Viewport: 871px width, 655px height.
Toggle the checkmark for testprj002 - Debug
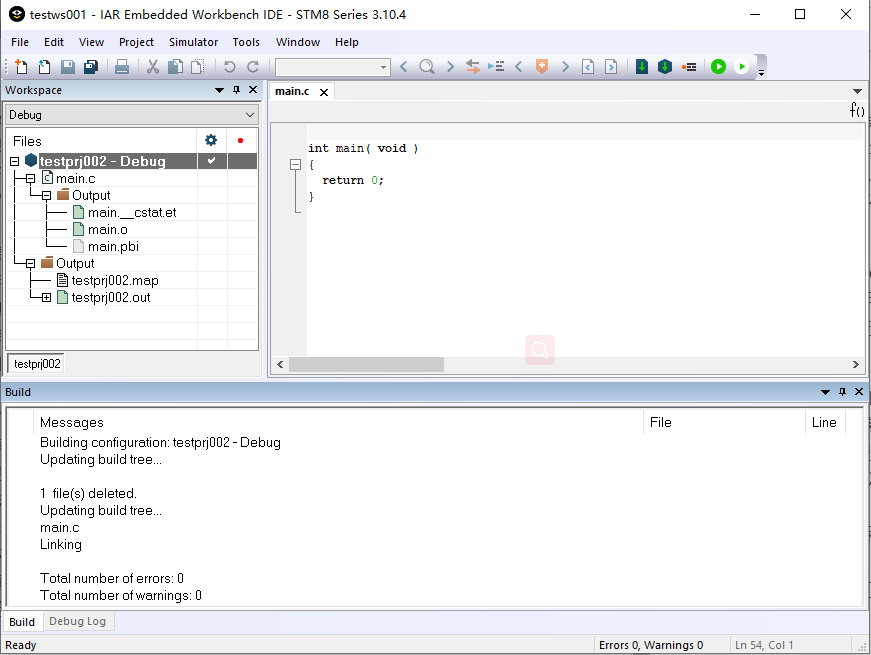[212, 161]
